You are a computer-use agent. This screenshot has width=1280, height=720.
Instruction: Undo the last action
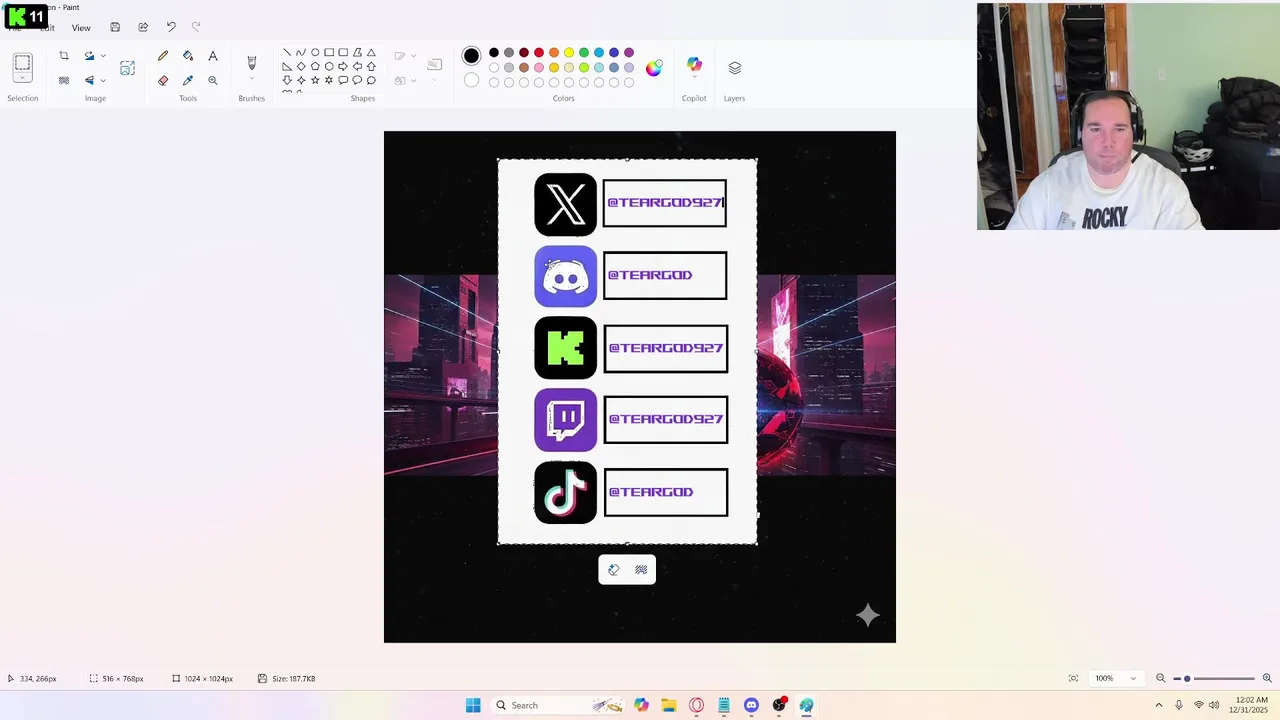pos(171,27)
